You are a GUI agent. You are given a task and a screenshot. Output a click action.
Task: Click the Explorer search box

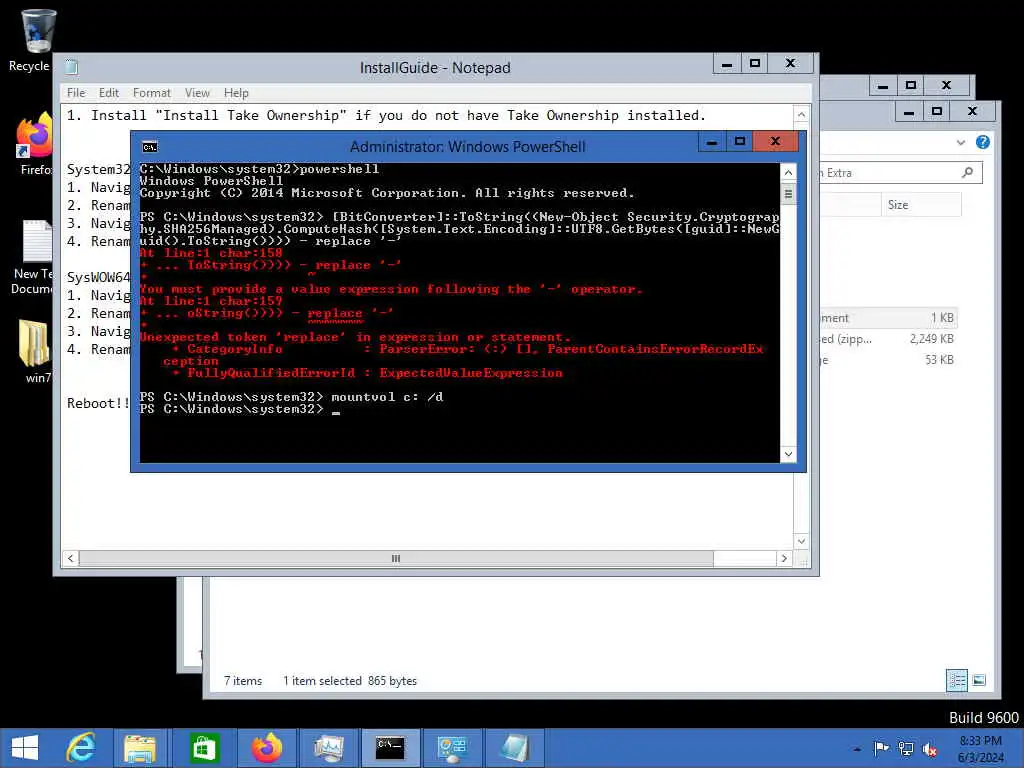point(900,172)
